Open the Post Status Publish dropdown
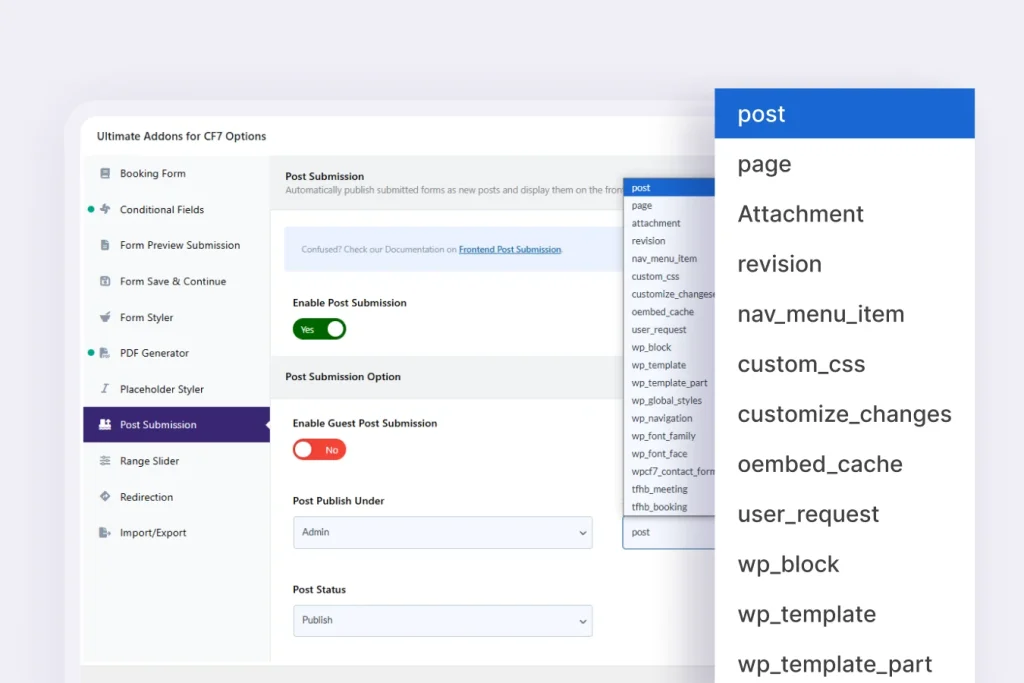This screenshot has height=683, width=1024. 443,620
